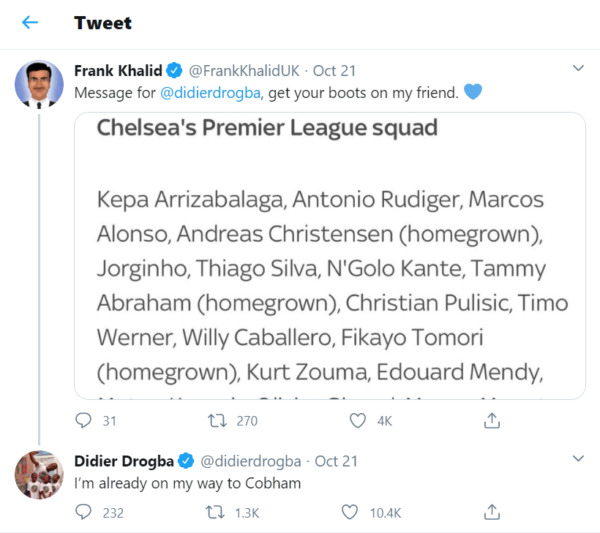This screenshot has width=600, height=533.
Task: View Didier Drogba's avatar profile
Action: (39, 474)
